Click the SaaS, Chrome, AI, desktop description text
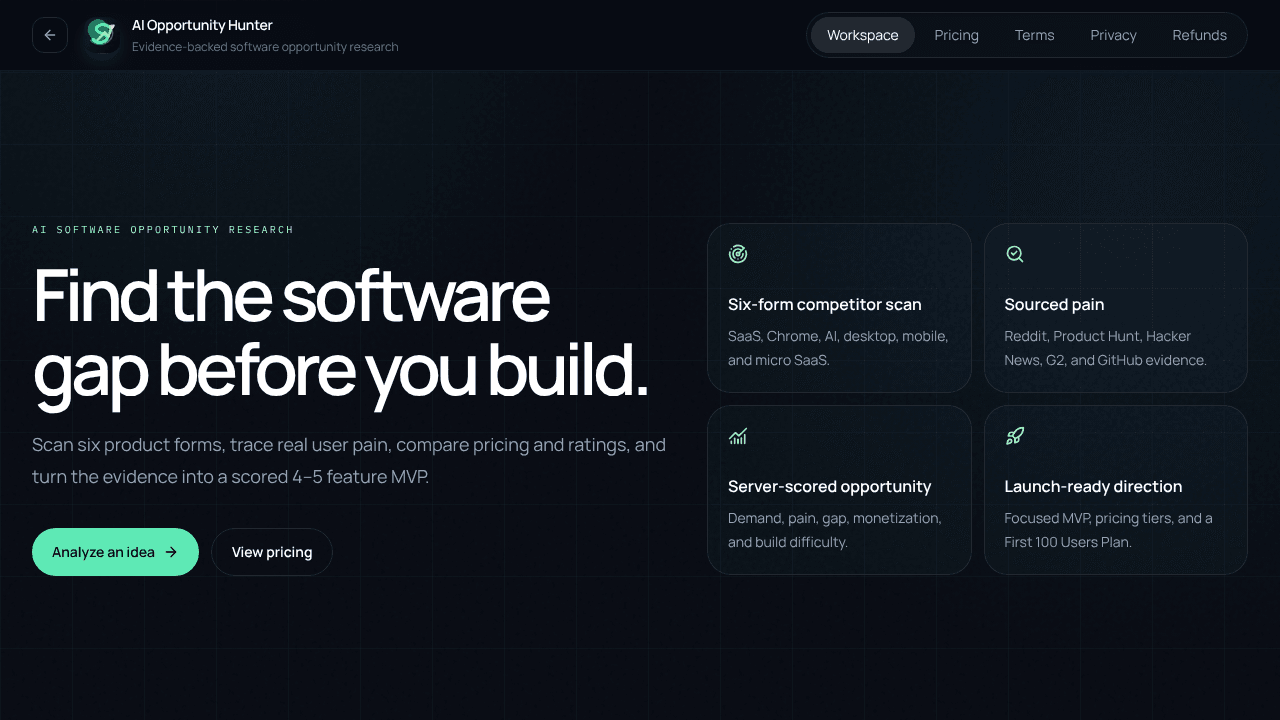Viewport: 1280px width, 720px height. click(838, 348)
